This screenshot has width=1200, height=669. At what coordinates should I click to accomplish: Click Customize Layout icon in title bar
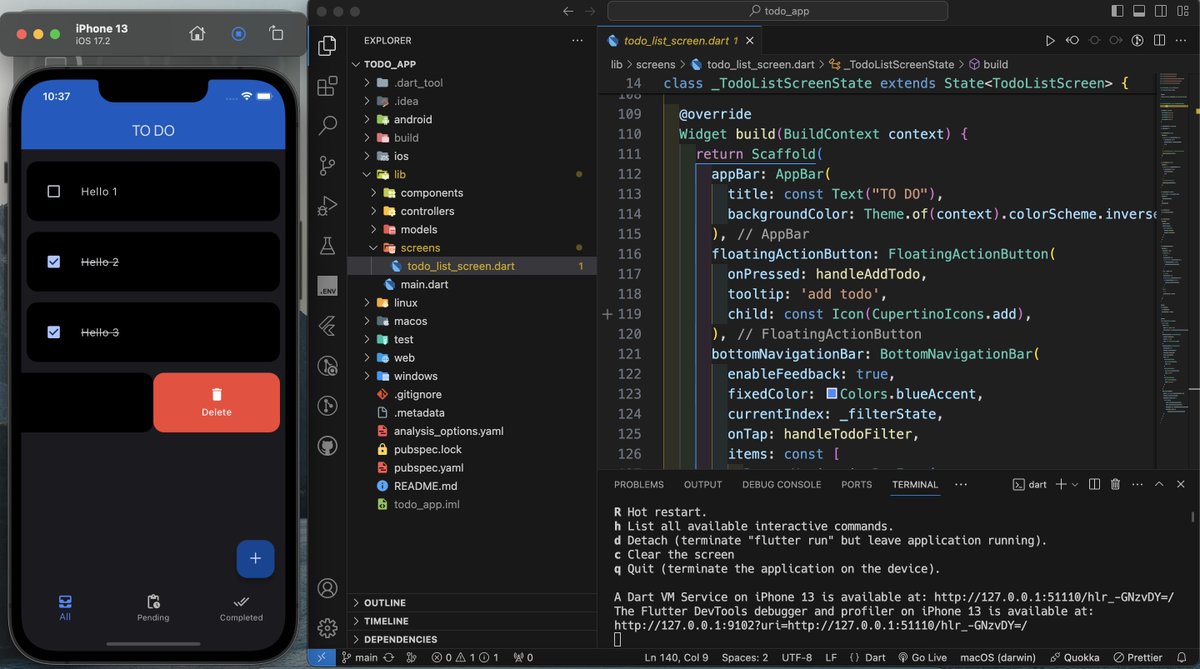click(1181, 11)
